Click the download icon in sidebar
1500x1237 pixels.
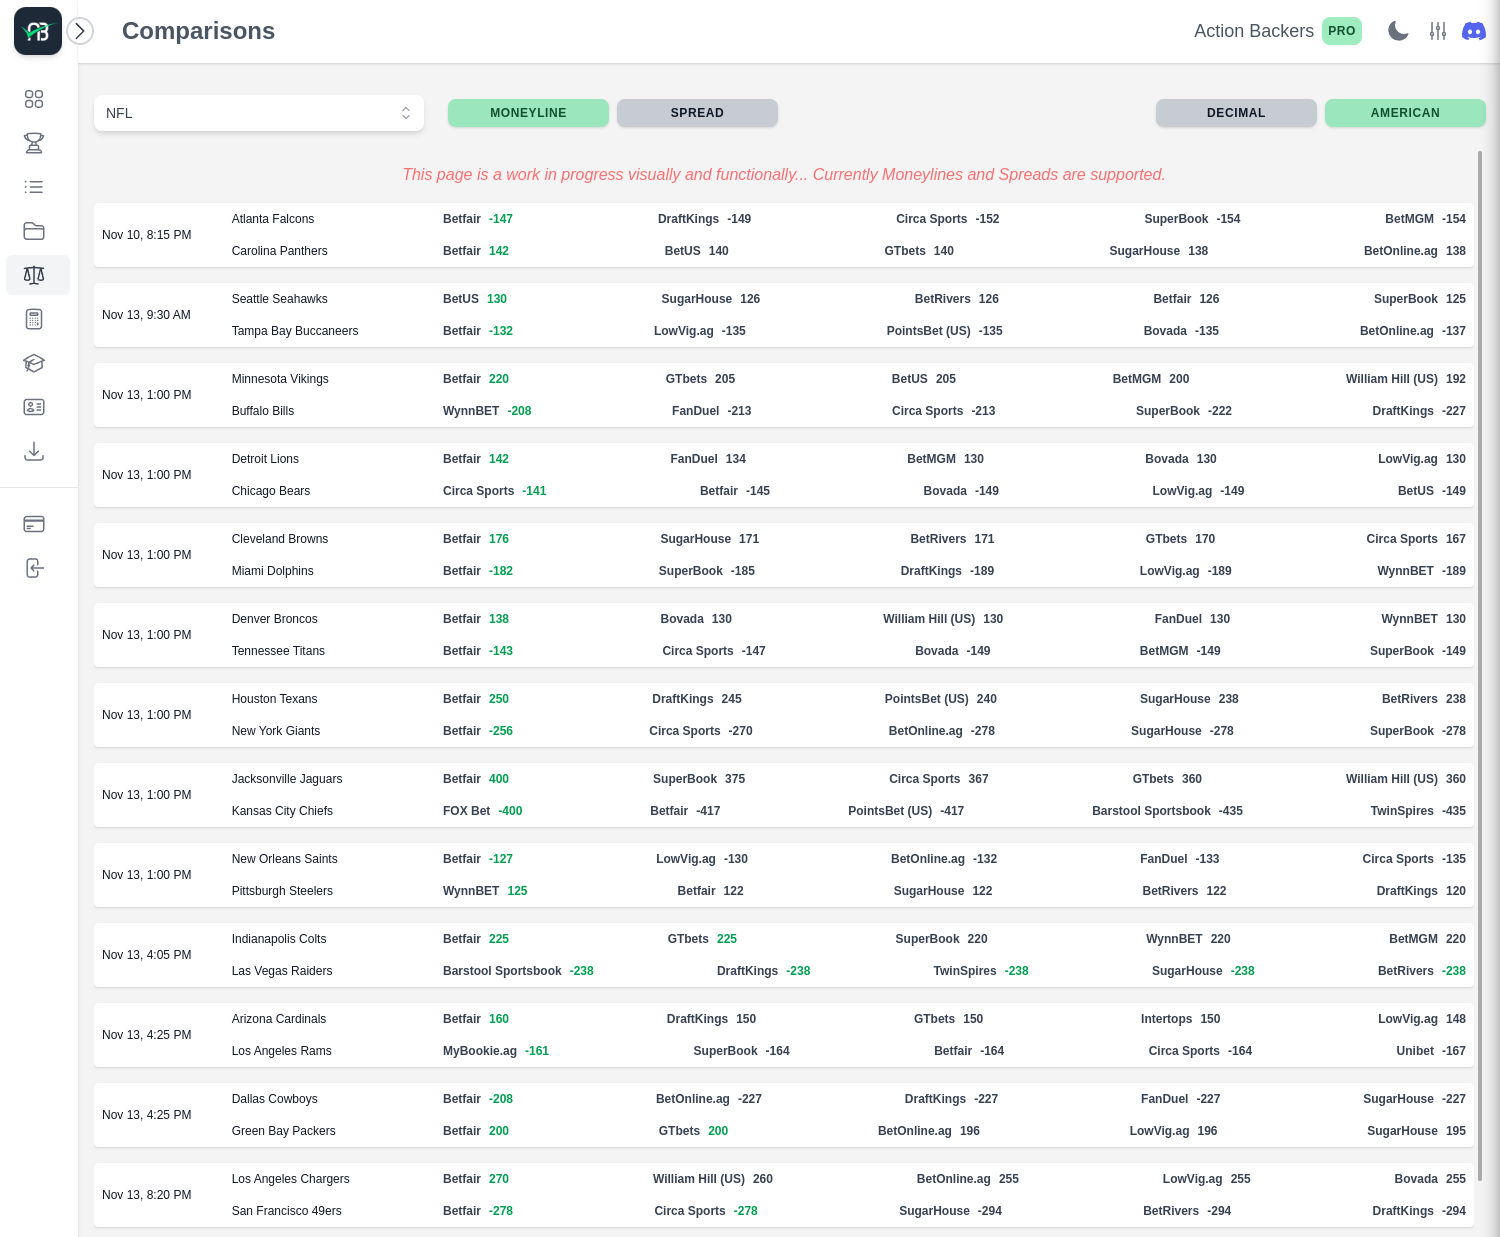coord(34,451)
